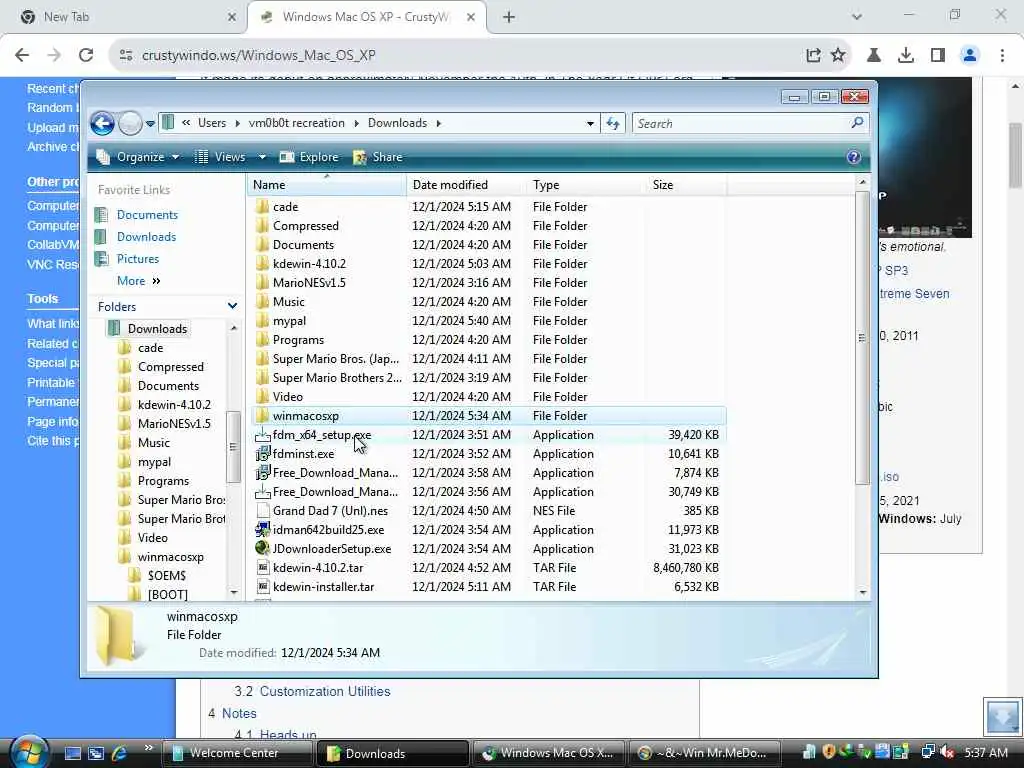The height and width of the screenshot is (768, 1024).
Task: Collapse the Folders pane chevron
Action: pyautogui.click(x=232, y=306)
